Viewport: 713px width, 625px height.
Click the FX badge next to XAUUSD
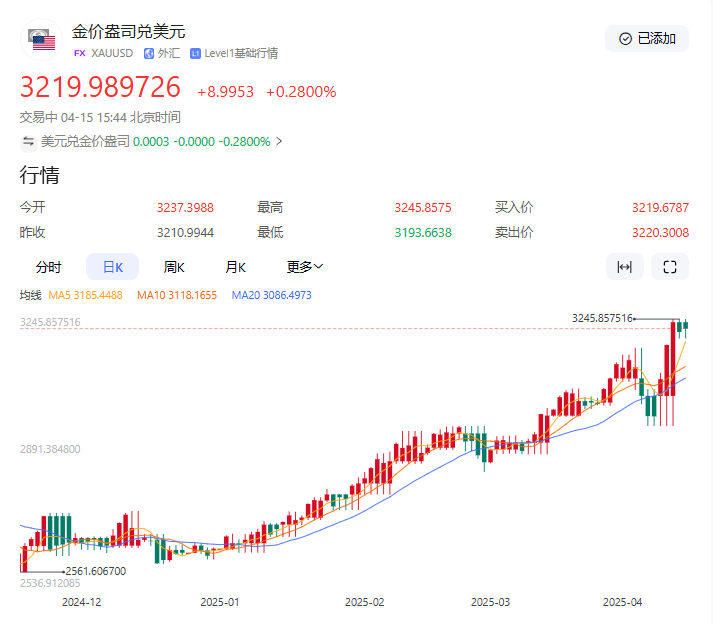80,53
